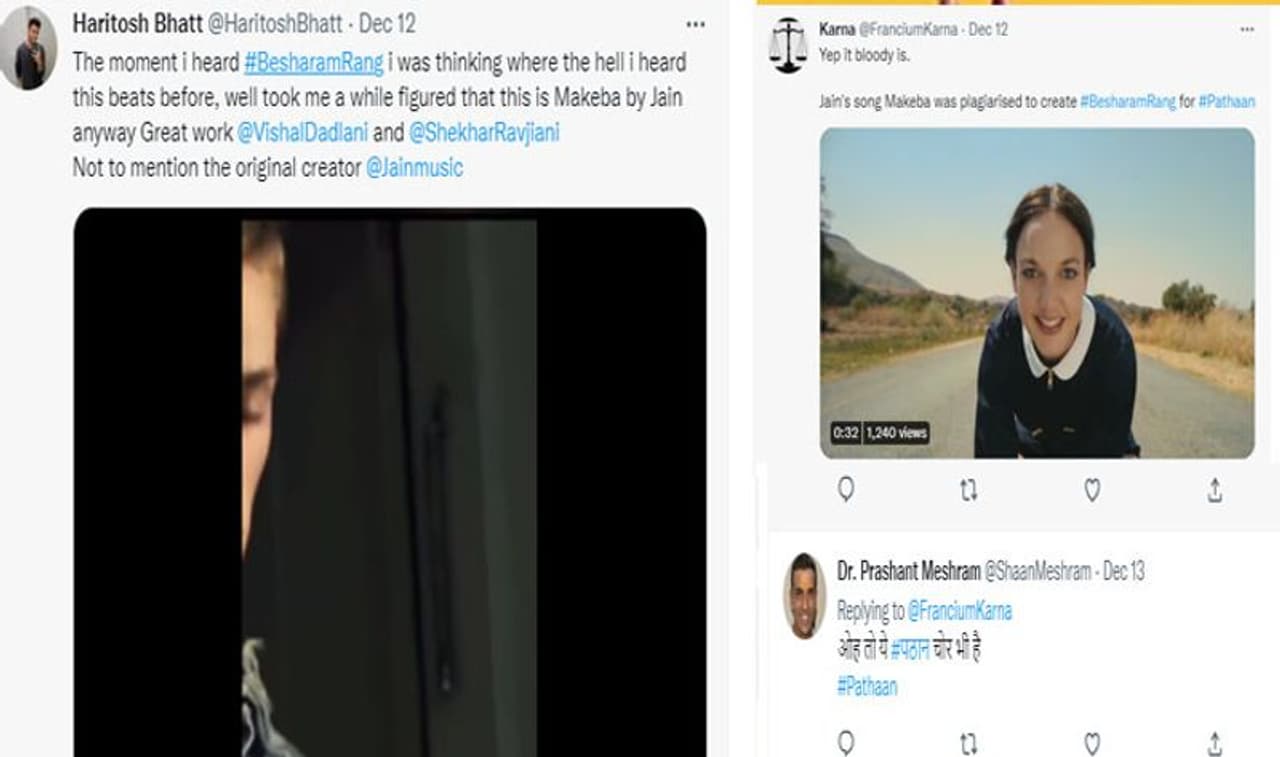
Task: Open the @Jainmusic mention link
Action: 414,168
